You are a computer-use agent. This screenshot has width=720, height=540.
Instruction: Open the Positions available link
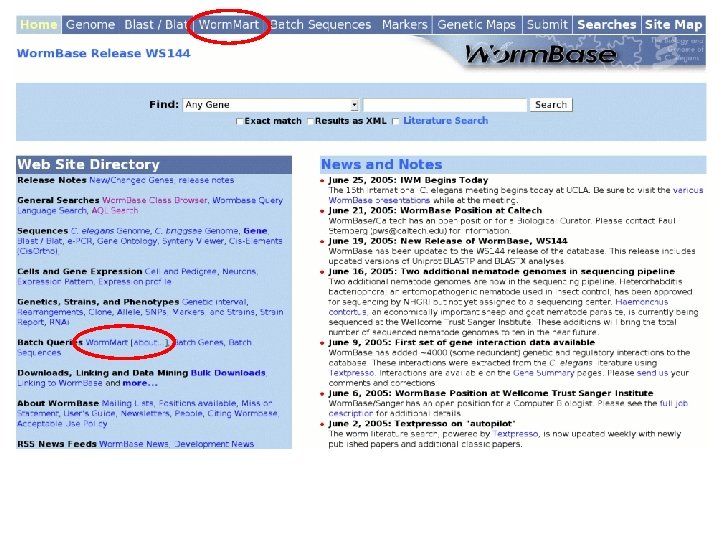197,403
